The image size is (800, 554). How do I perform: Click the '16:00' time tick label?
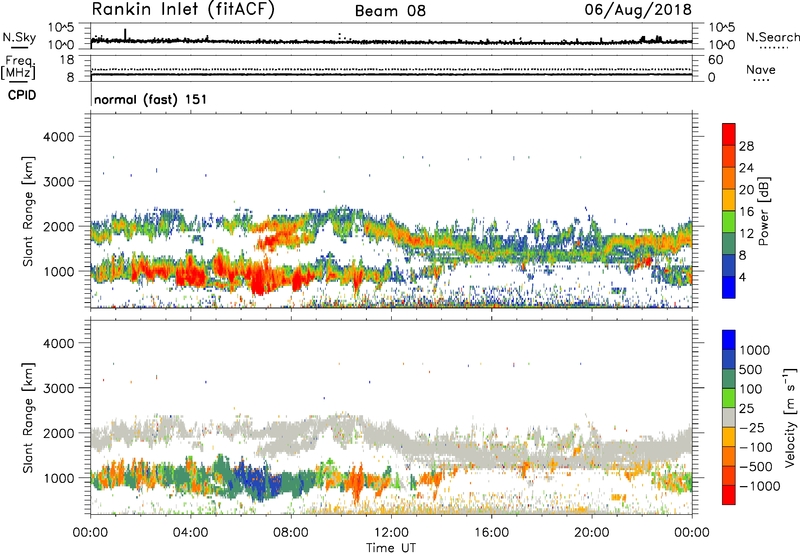pos(491,533)
